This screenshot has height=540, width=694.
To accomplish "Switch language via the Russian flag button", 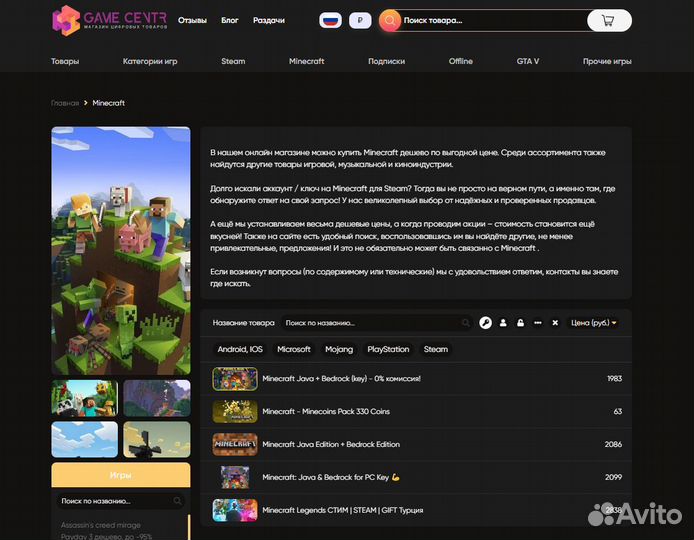I will 330,20.
